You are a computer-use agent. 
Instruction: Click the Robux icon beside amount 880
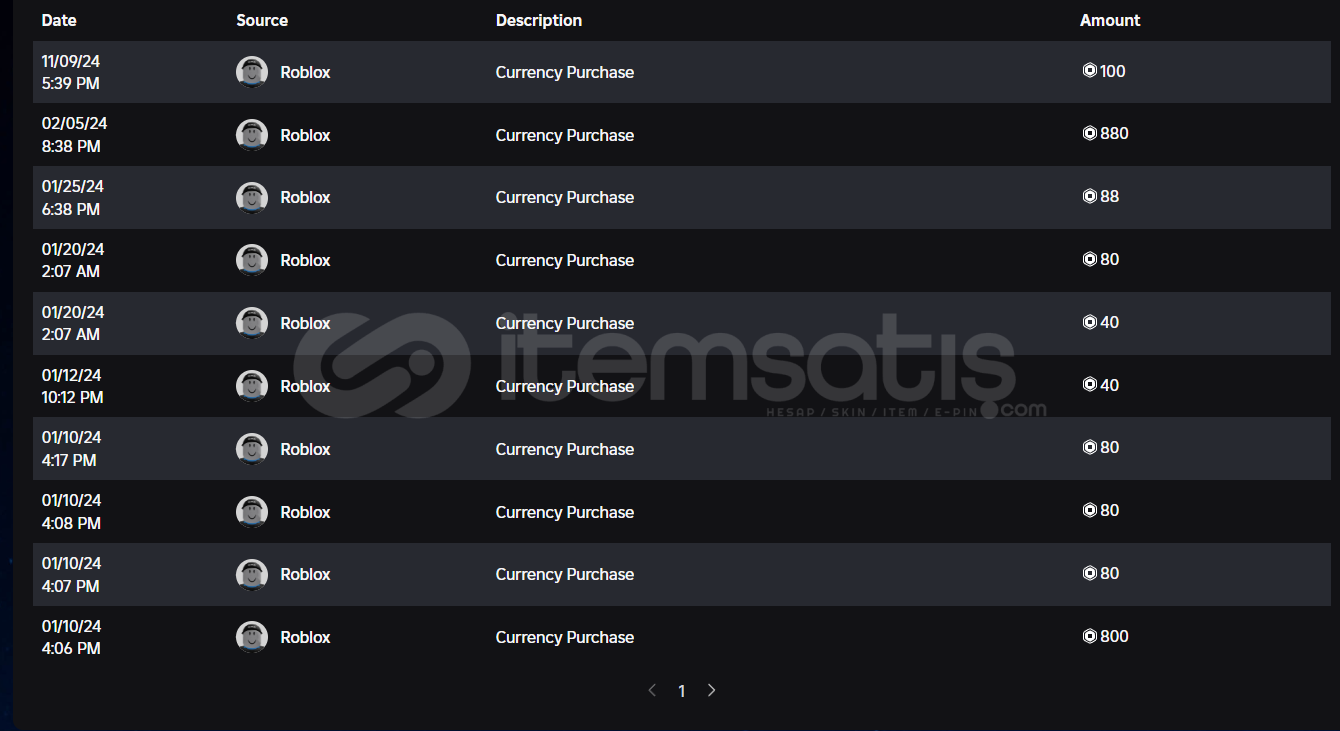pos(1090,133)
